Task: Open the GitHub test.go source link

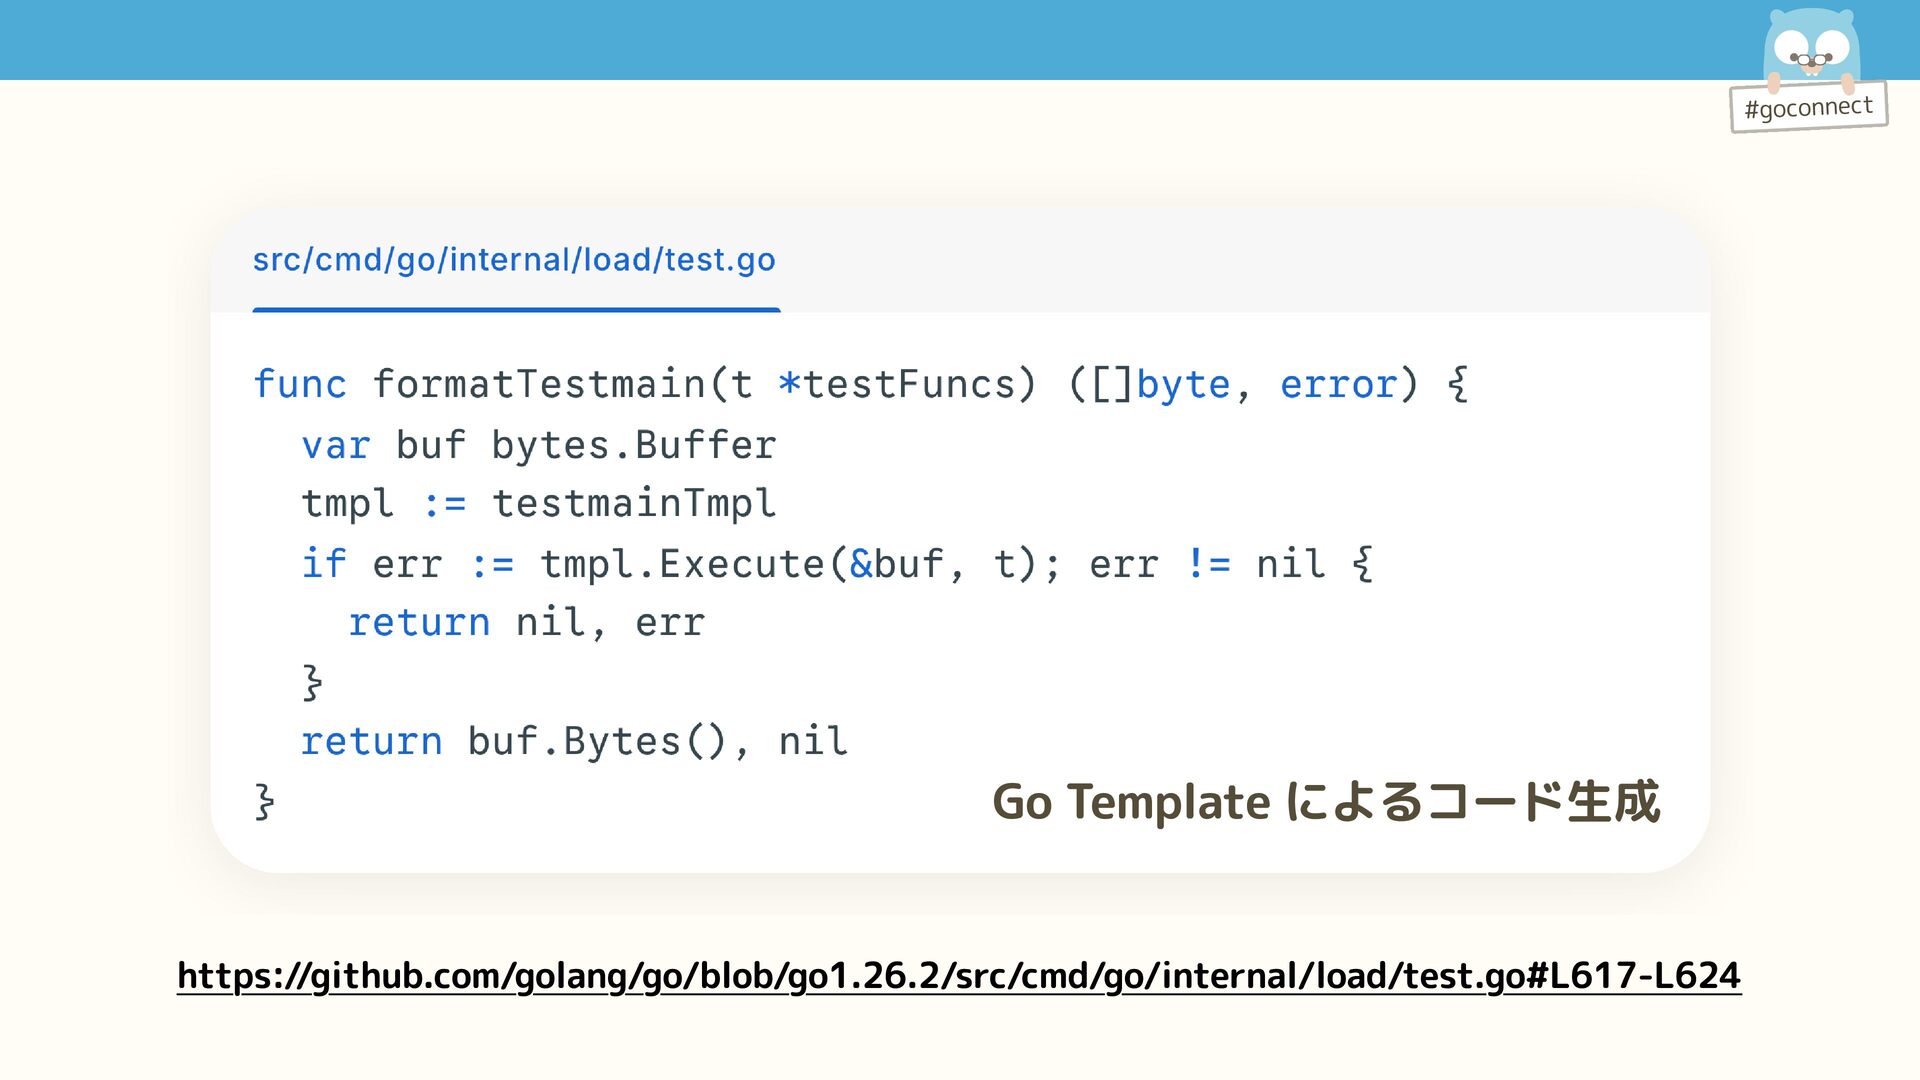Action: (958, 975)
